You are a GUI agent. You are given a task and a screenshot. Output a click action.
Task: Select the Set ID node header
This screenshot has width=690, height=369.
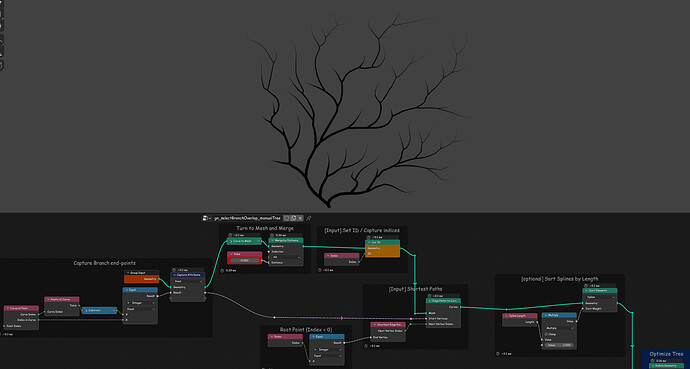pos(382,242)
